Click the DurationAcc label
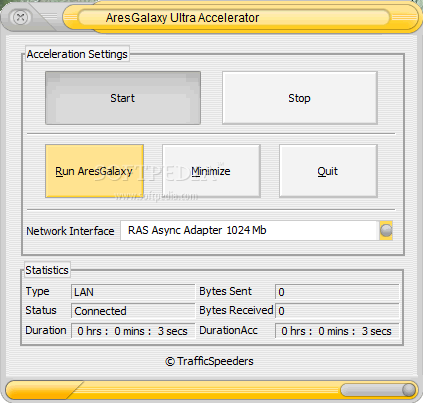 (x=228, y=330)
